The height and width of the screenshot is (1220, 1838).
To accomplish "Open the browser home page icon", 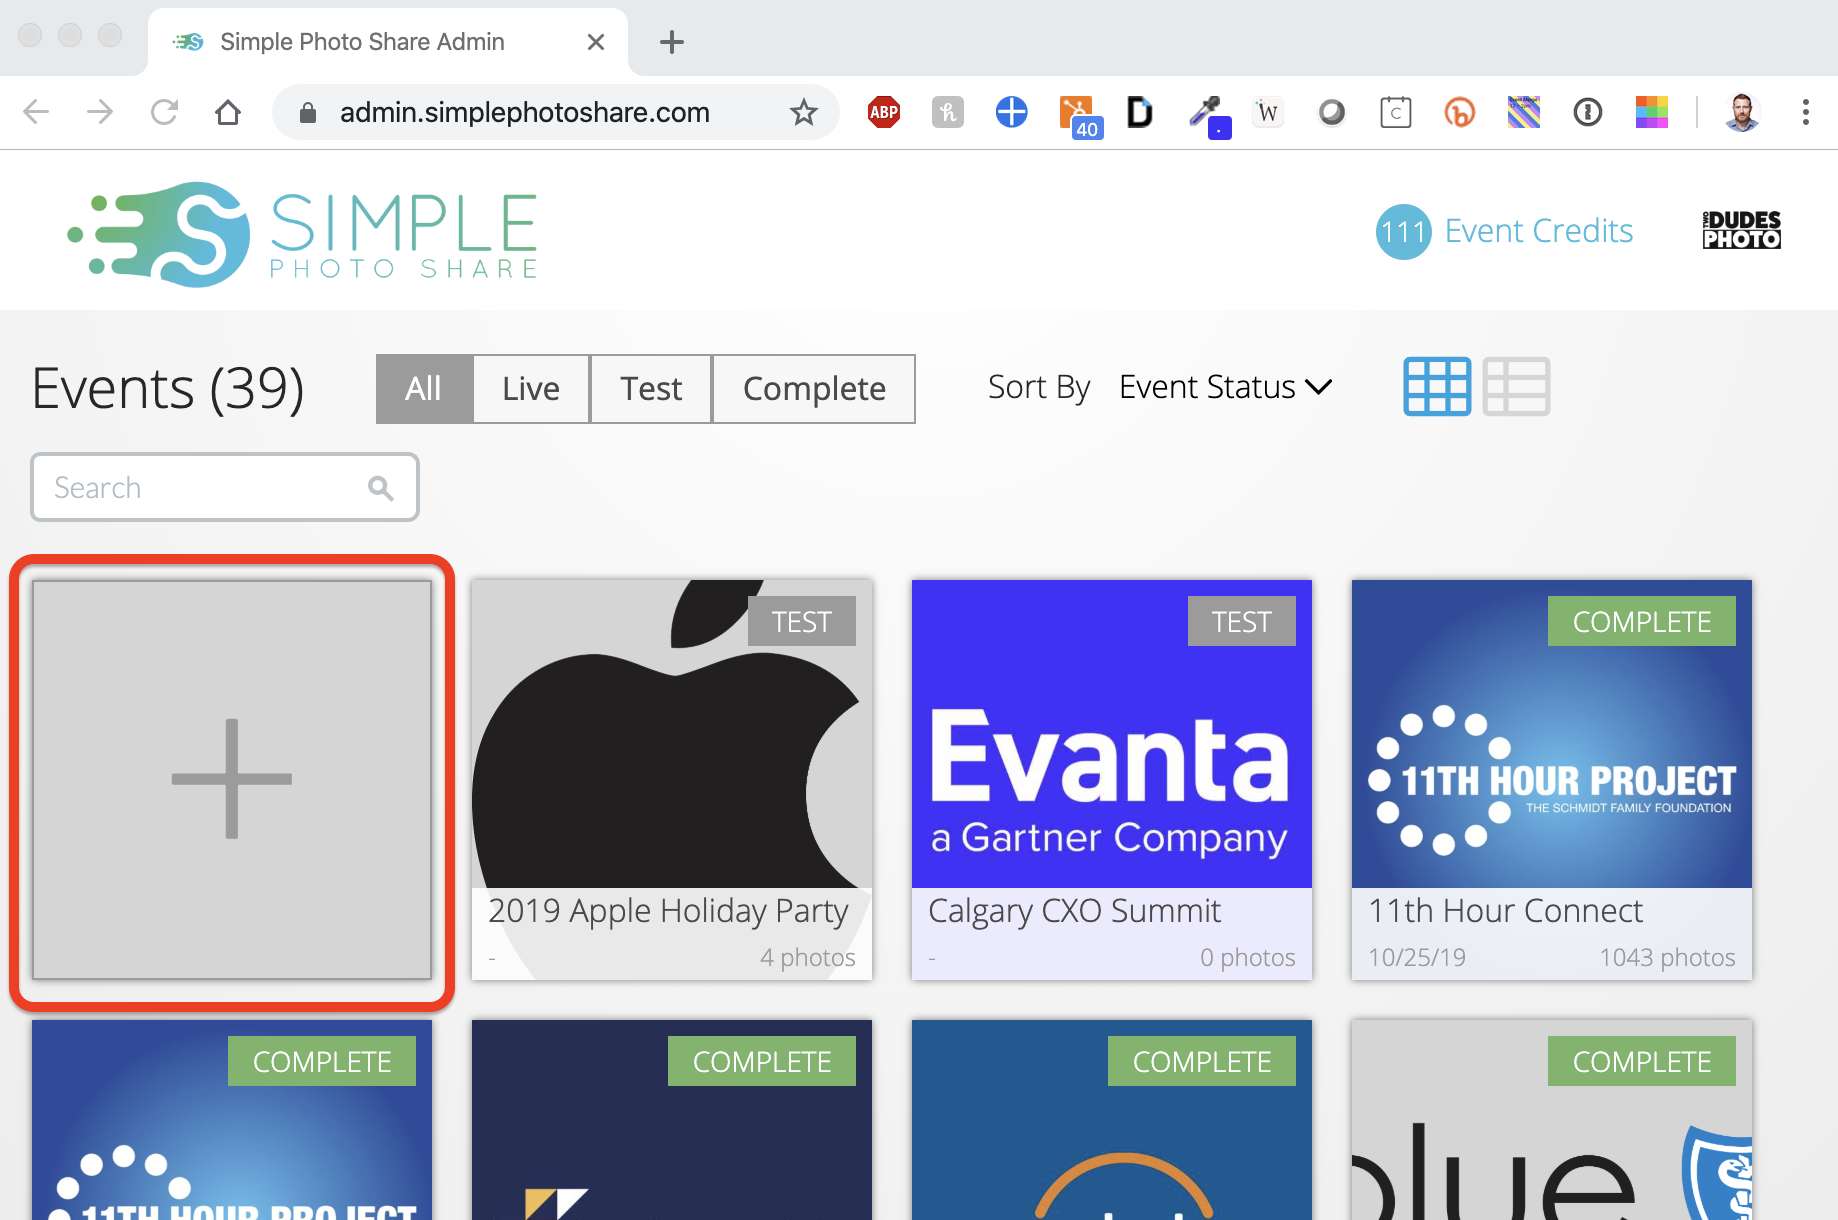I will pyautogui.click(x=228, y=112).
